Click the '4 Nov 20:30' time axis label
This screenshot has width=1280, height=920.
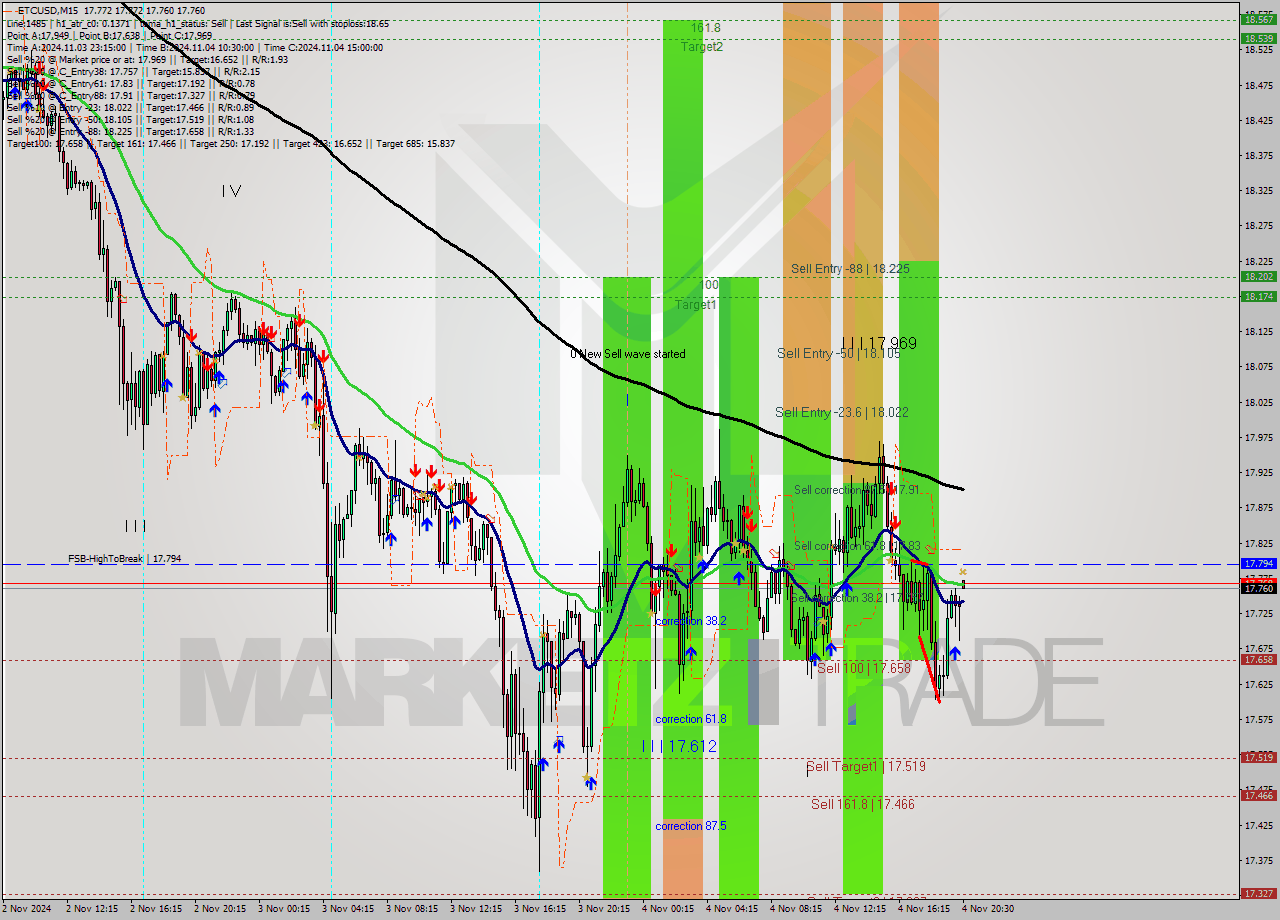[x=989, y=909]
